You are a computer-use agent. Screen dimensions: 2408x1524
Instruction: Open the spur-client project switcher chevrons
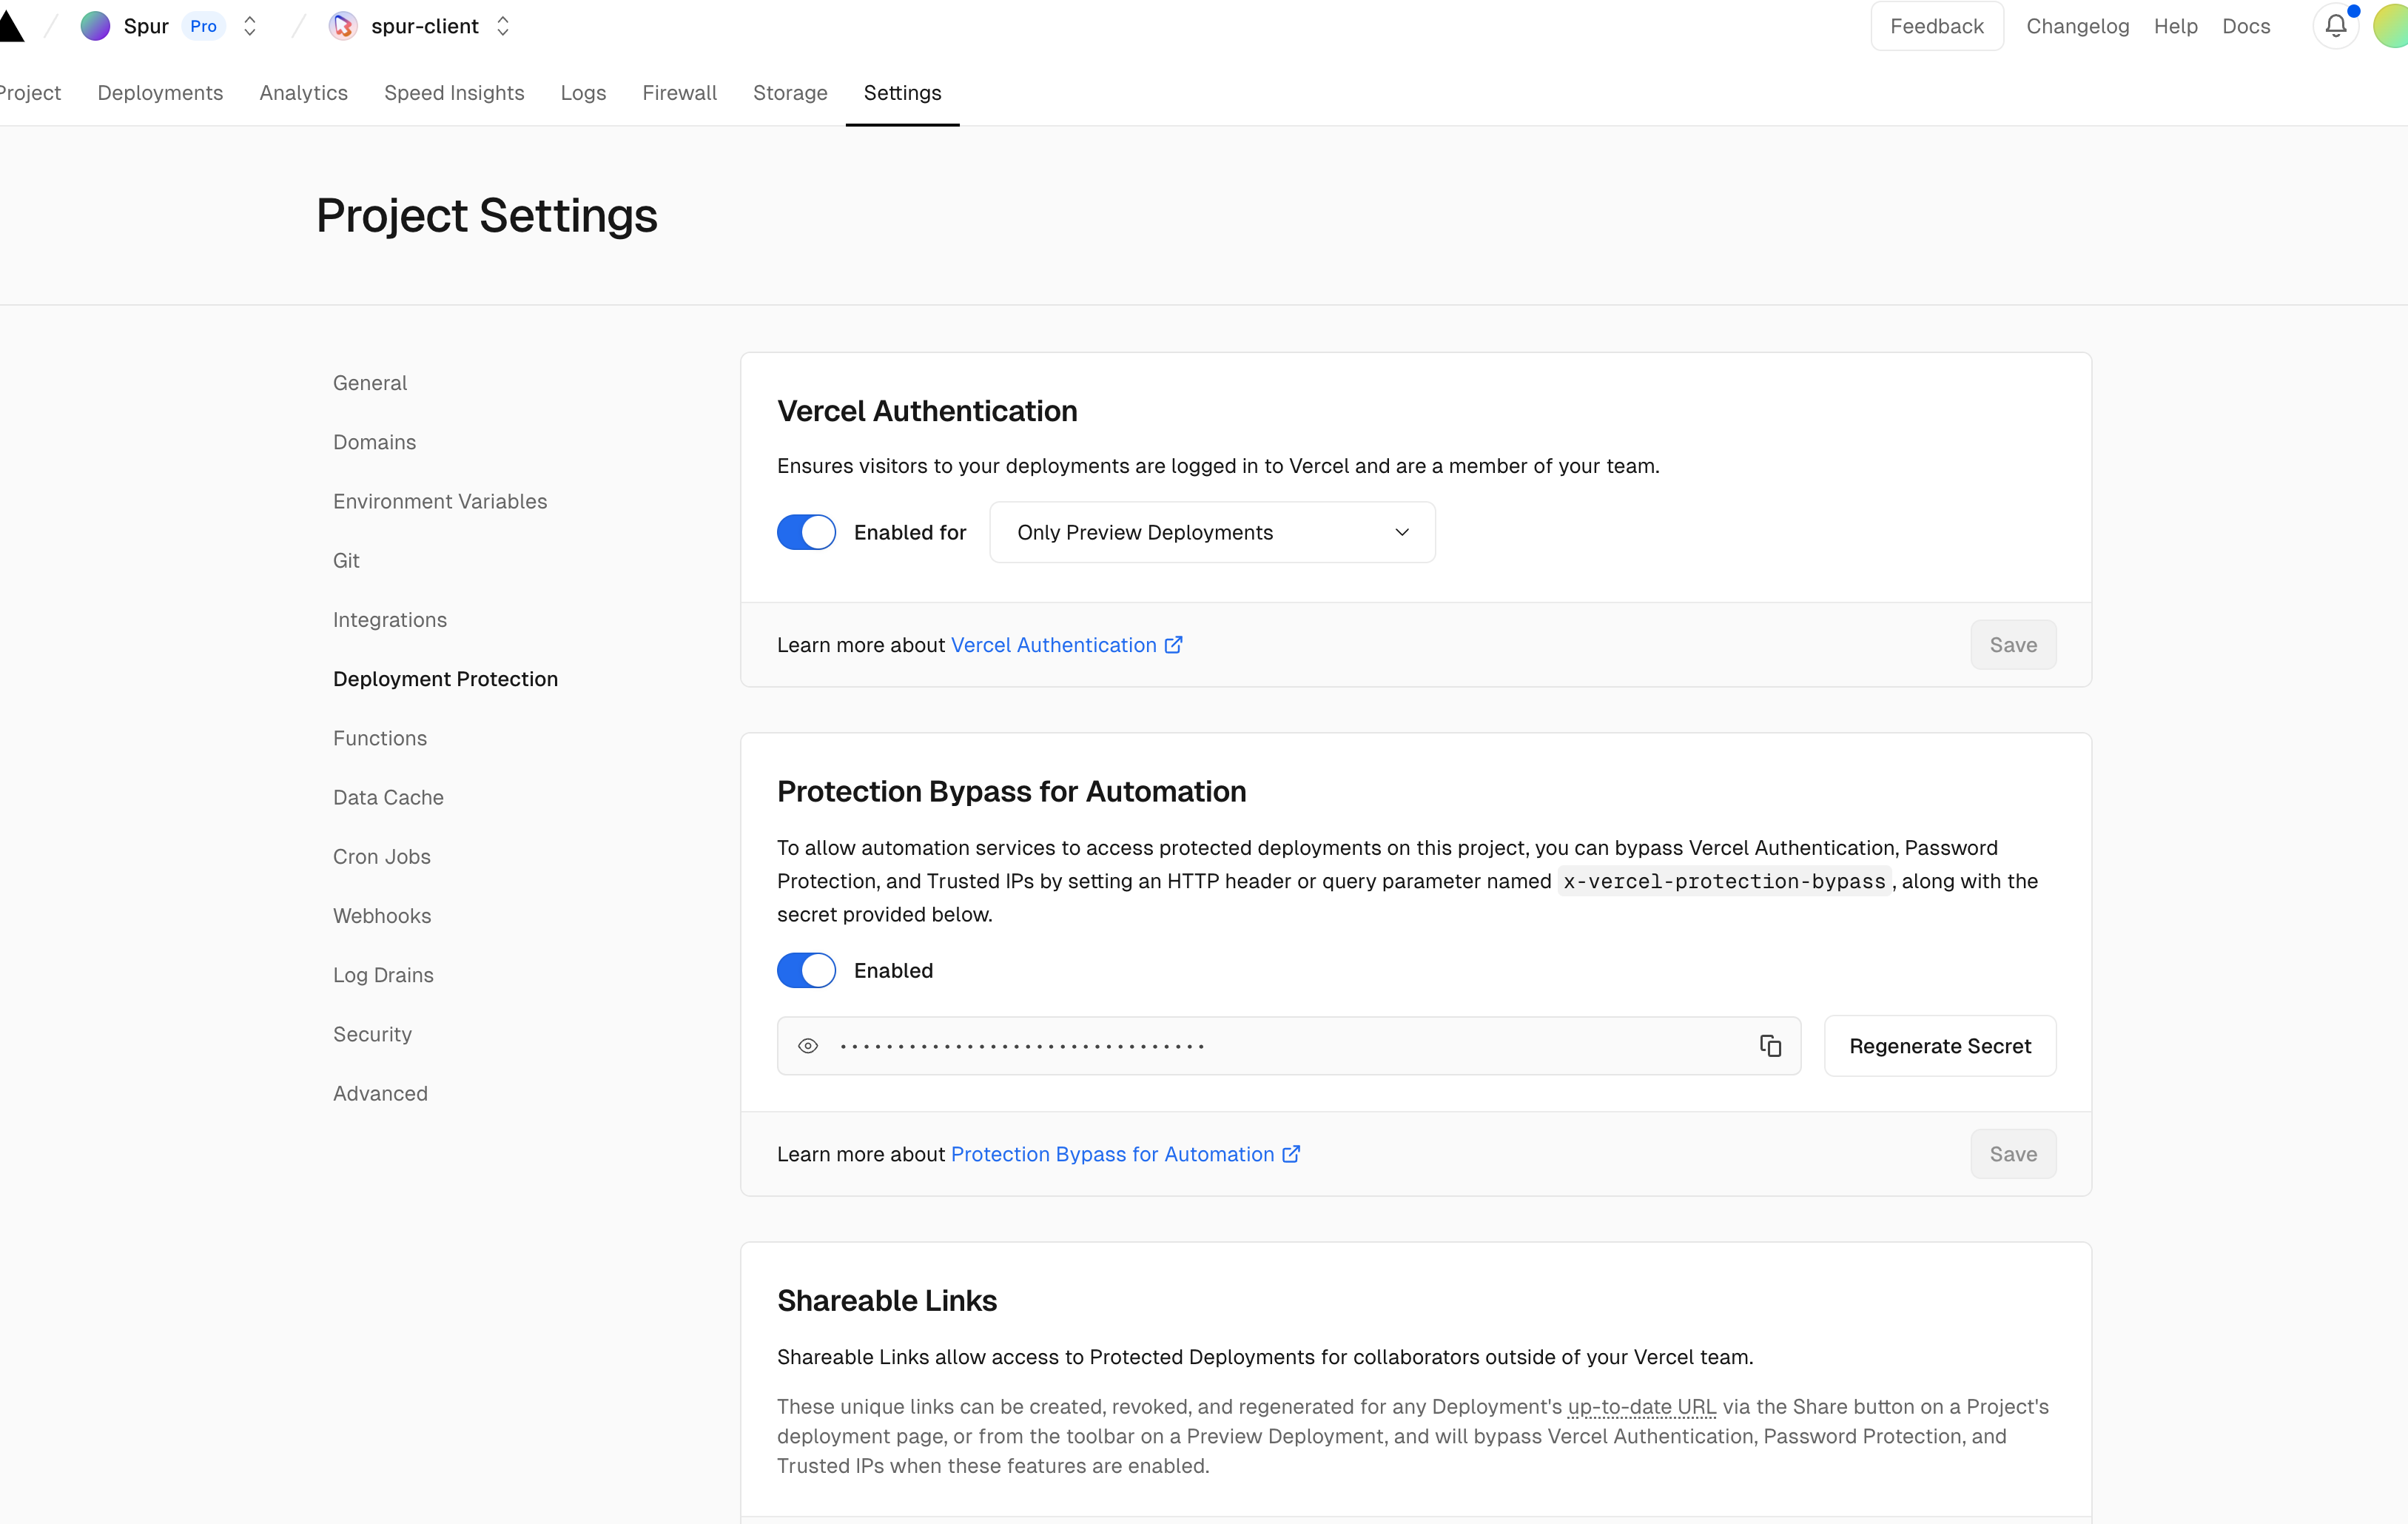pos(503,26)
